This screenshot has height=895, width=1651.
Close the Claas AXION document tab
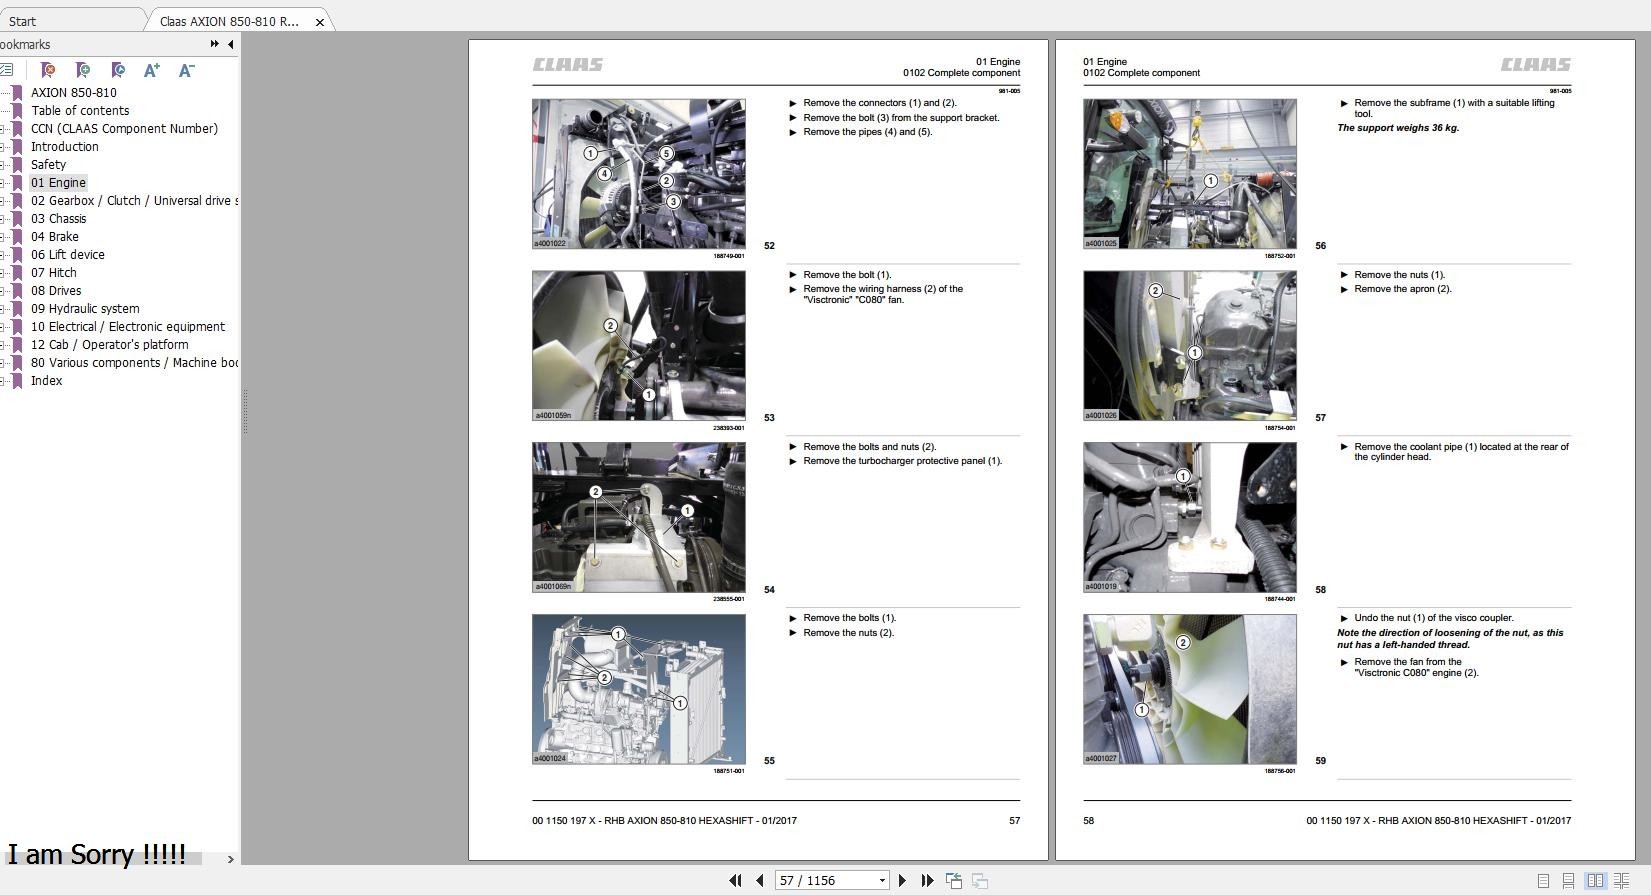[x=320, y=22]
